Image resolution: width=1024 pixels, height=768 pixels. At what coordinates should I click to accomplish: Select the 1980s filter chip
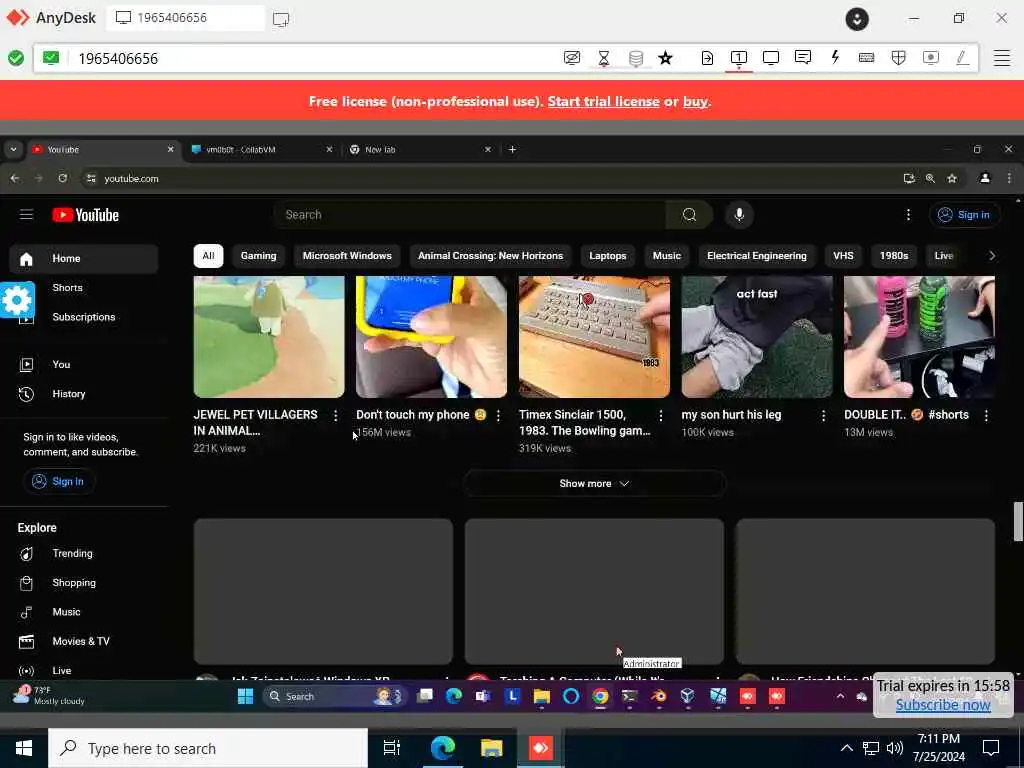tap(893, 256)
